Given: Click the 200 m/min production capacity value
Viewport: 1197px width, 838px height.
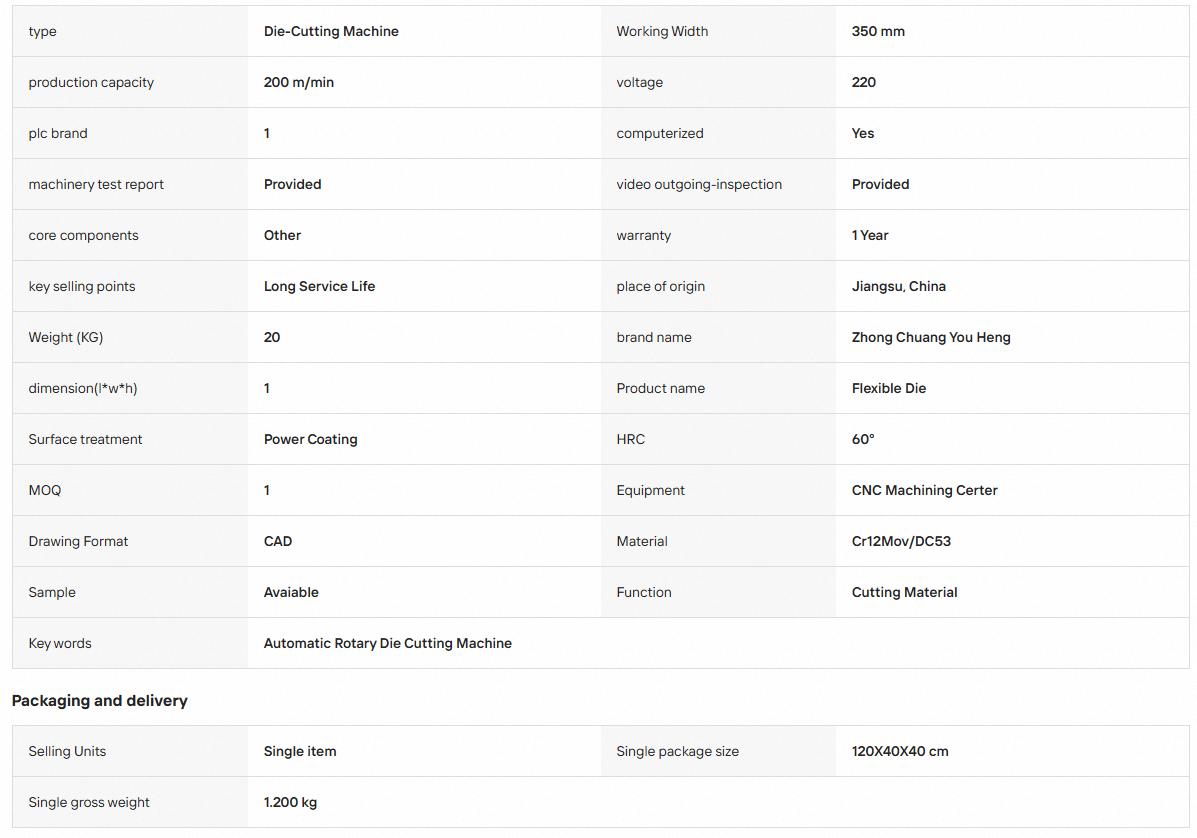Looking at the screenshot, I should (x=298, y=82).
